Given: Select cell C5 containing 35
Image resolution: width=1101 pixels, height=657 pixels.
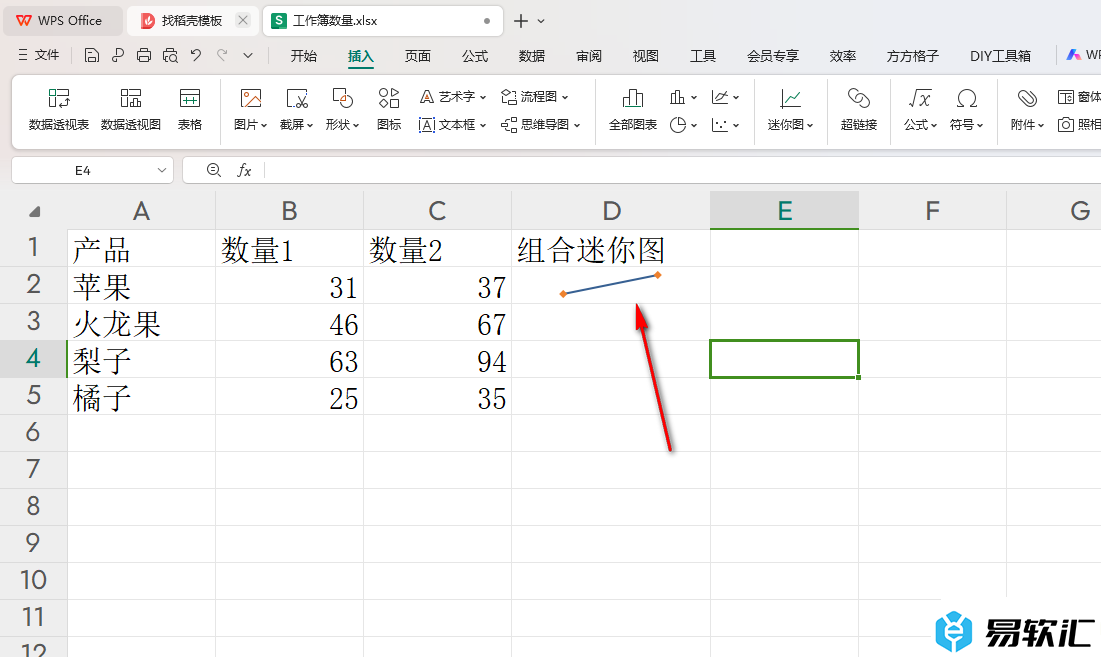Looking at the screenshot, I should click(x=437, y=397).
